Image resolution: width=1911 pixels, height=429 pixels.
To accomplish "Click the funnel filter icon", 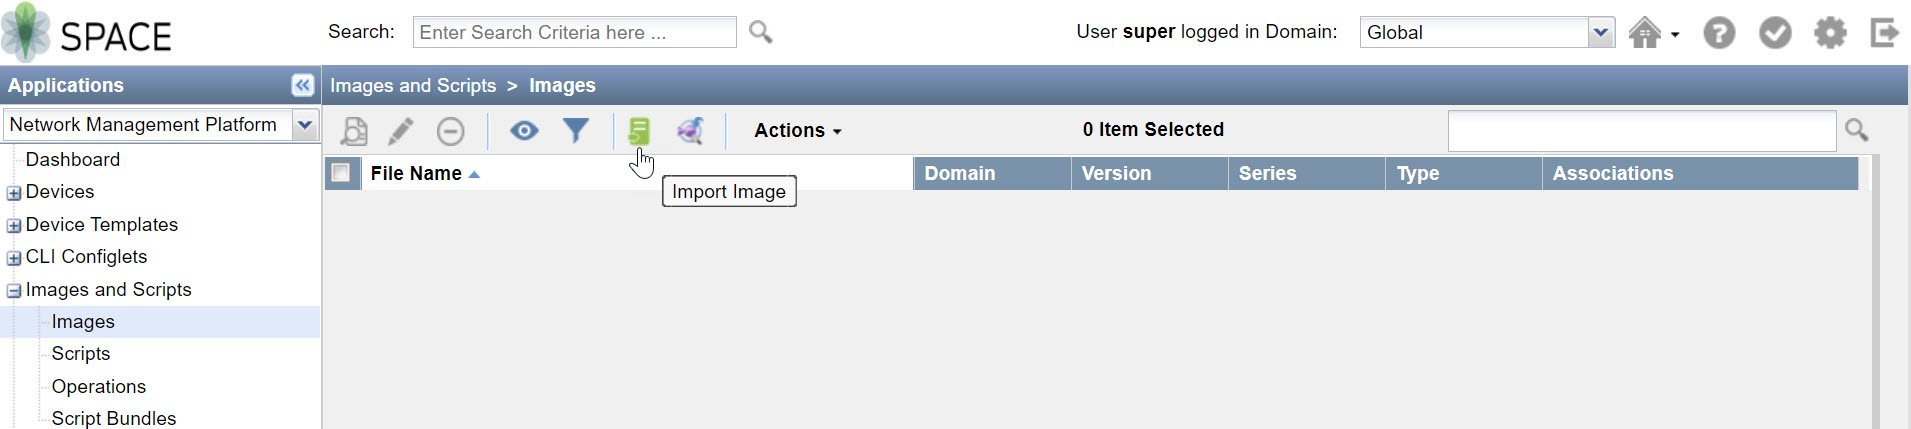I will tap(576, 131).
